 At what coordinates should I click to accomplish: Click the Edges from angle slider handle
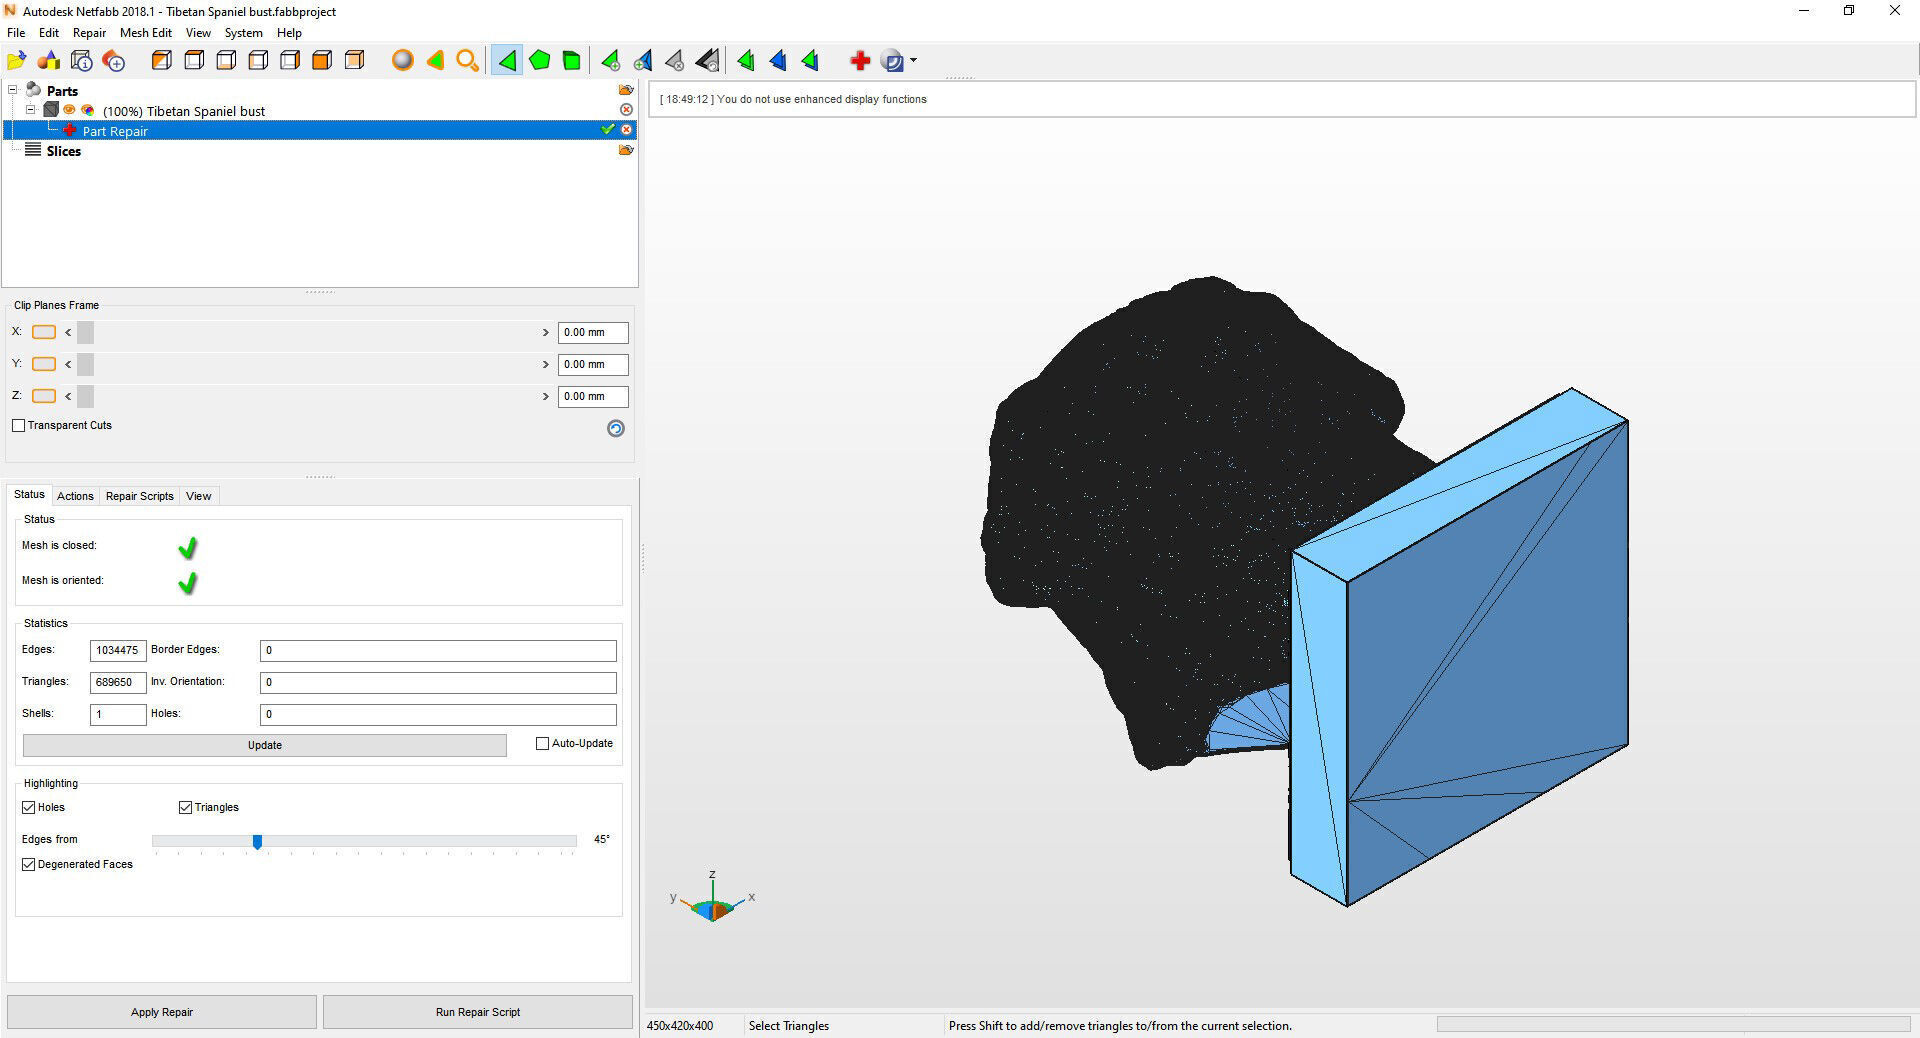pyautogui.click(x=257, y=842)
